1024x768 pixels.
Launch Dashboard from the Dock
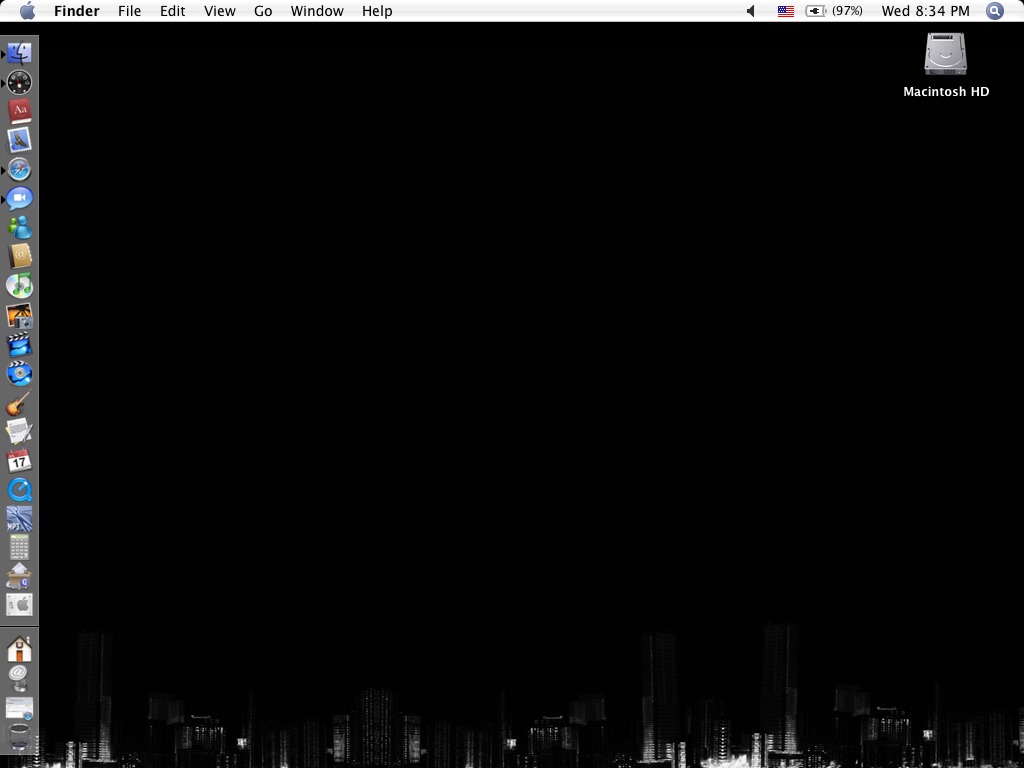(20, 82)
